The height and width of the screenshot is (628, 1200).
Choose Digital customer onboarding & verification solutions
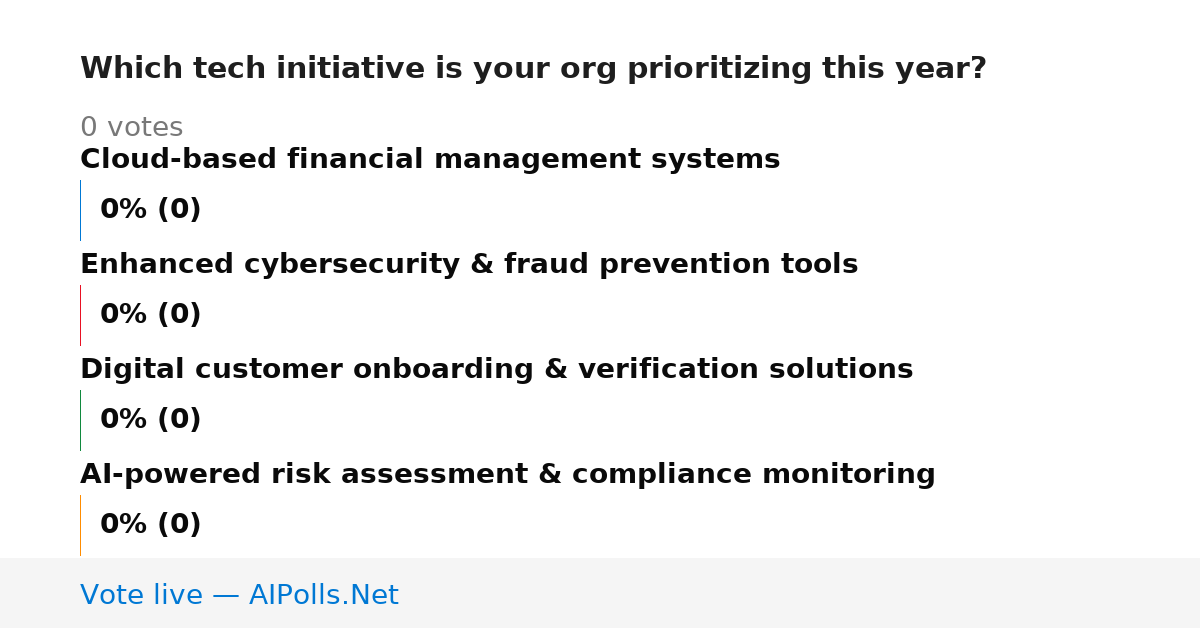[x=497, y=370]
